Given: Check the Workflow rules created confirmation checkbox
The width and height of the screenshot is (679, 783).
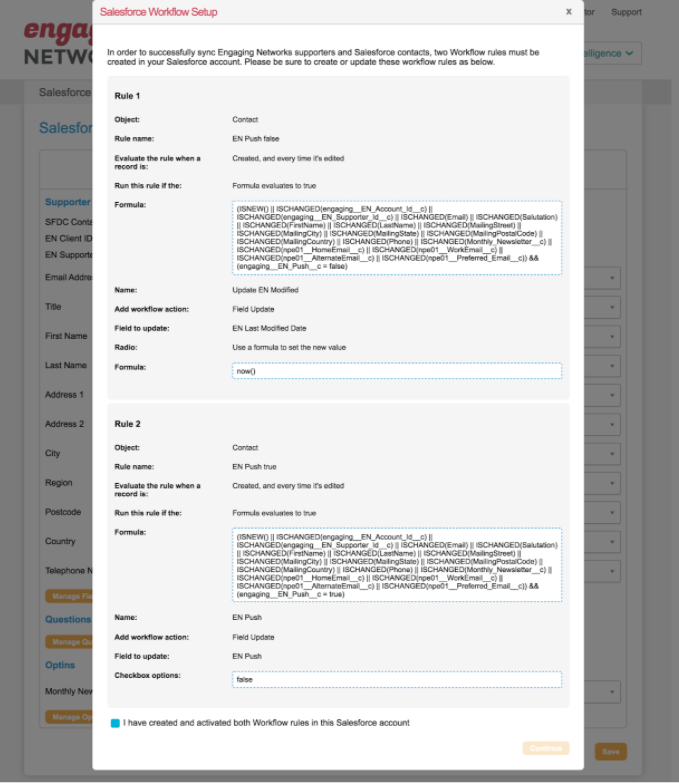Looking at the screenshot, I should pyautogui.click(x=116, y=723).
